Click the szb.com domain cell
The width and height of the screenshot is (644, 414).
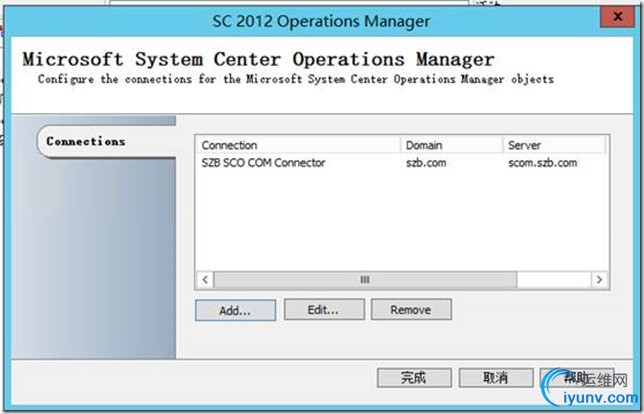click(x=426, y=163)
